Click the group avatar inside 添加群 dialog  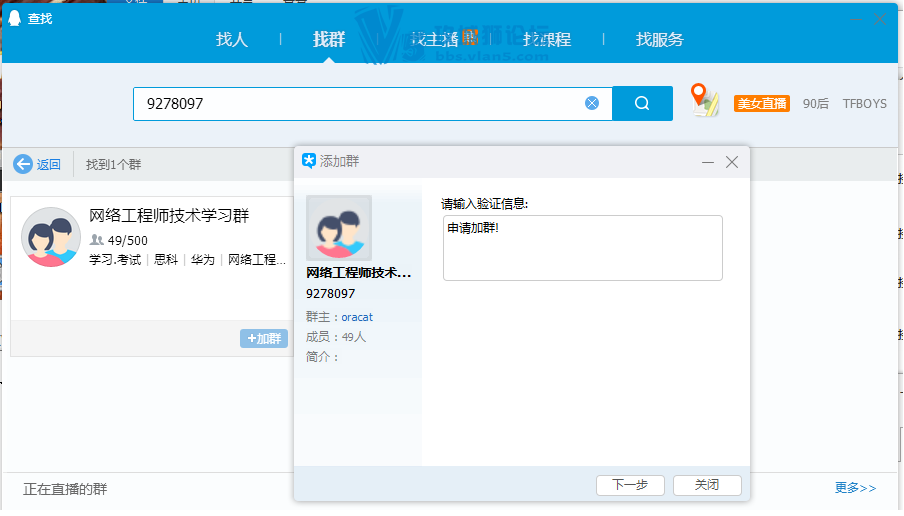(339, 228)
